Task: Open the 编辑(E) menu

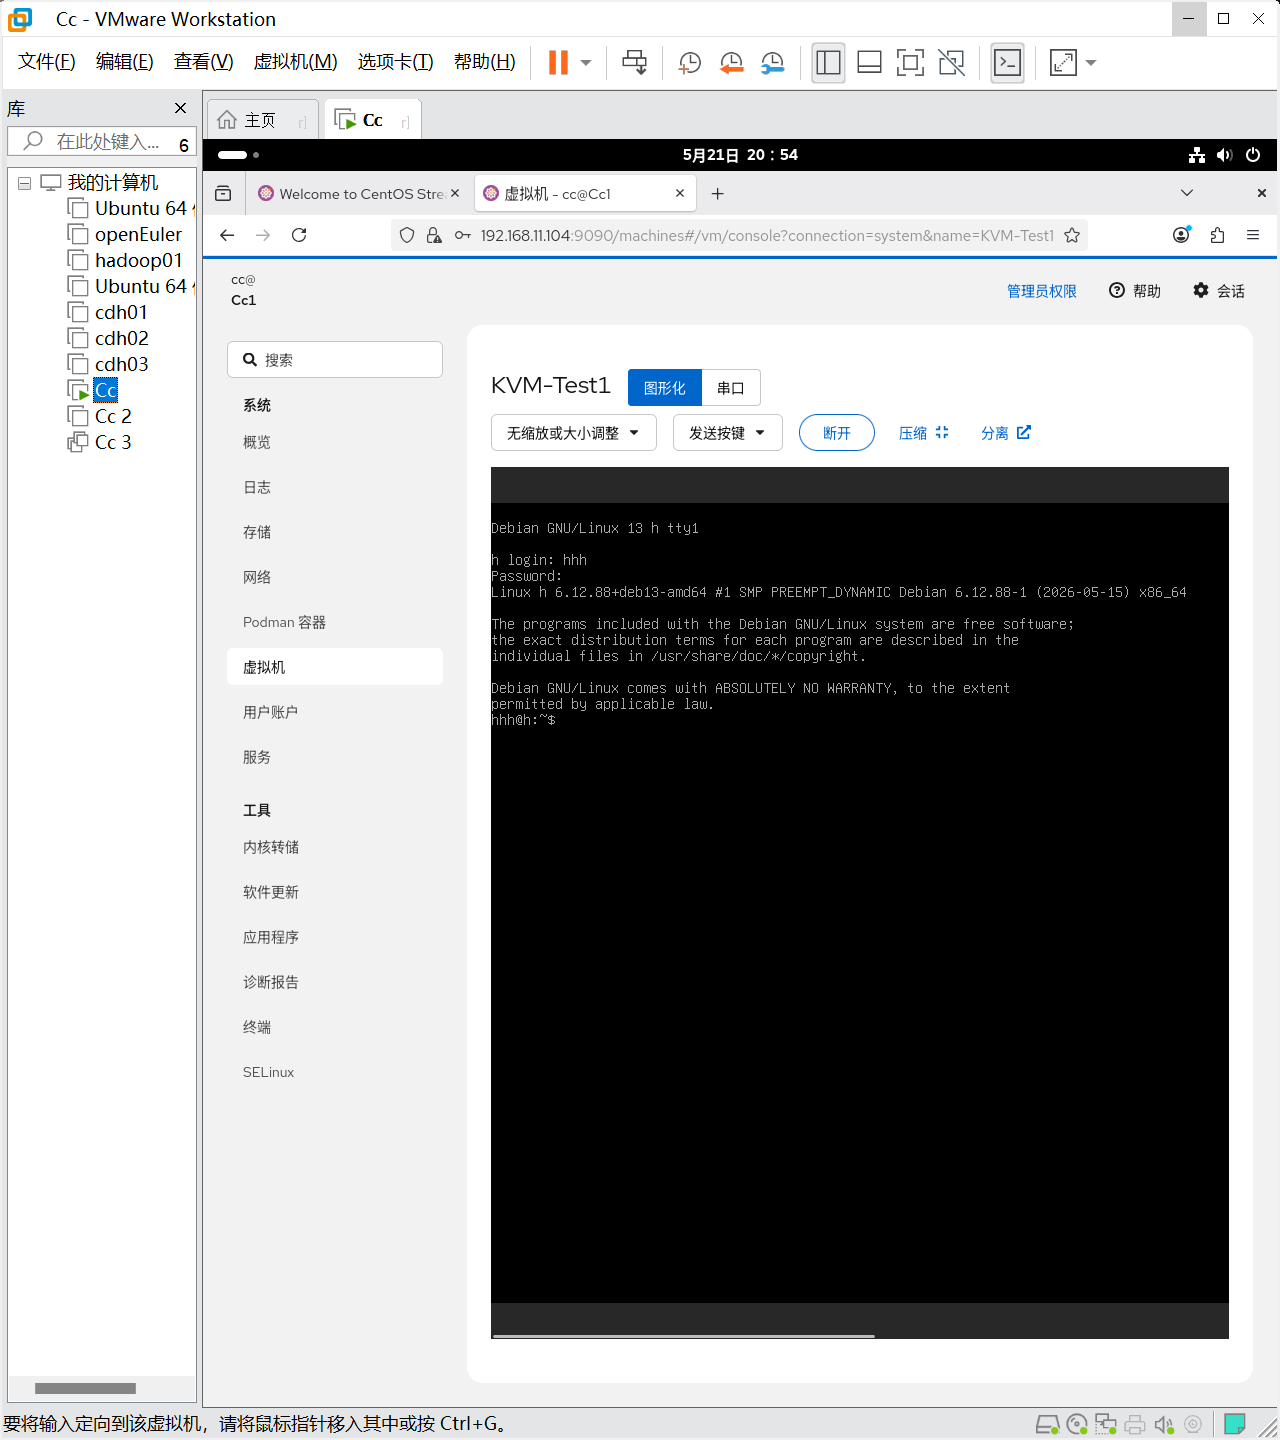Action: coord(125,62)
